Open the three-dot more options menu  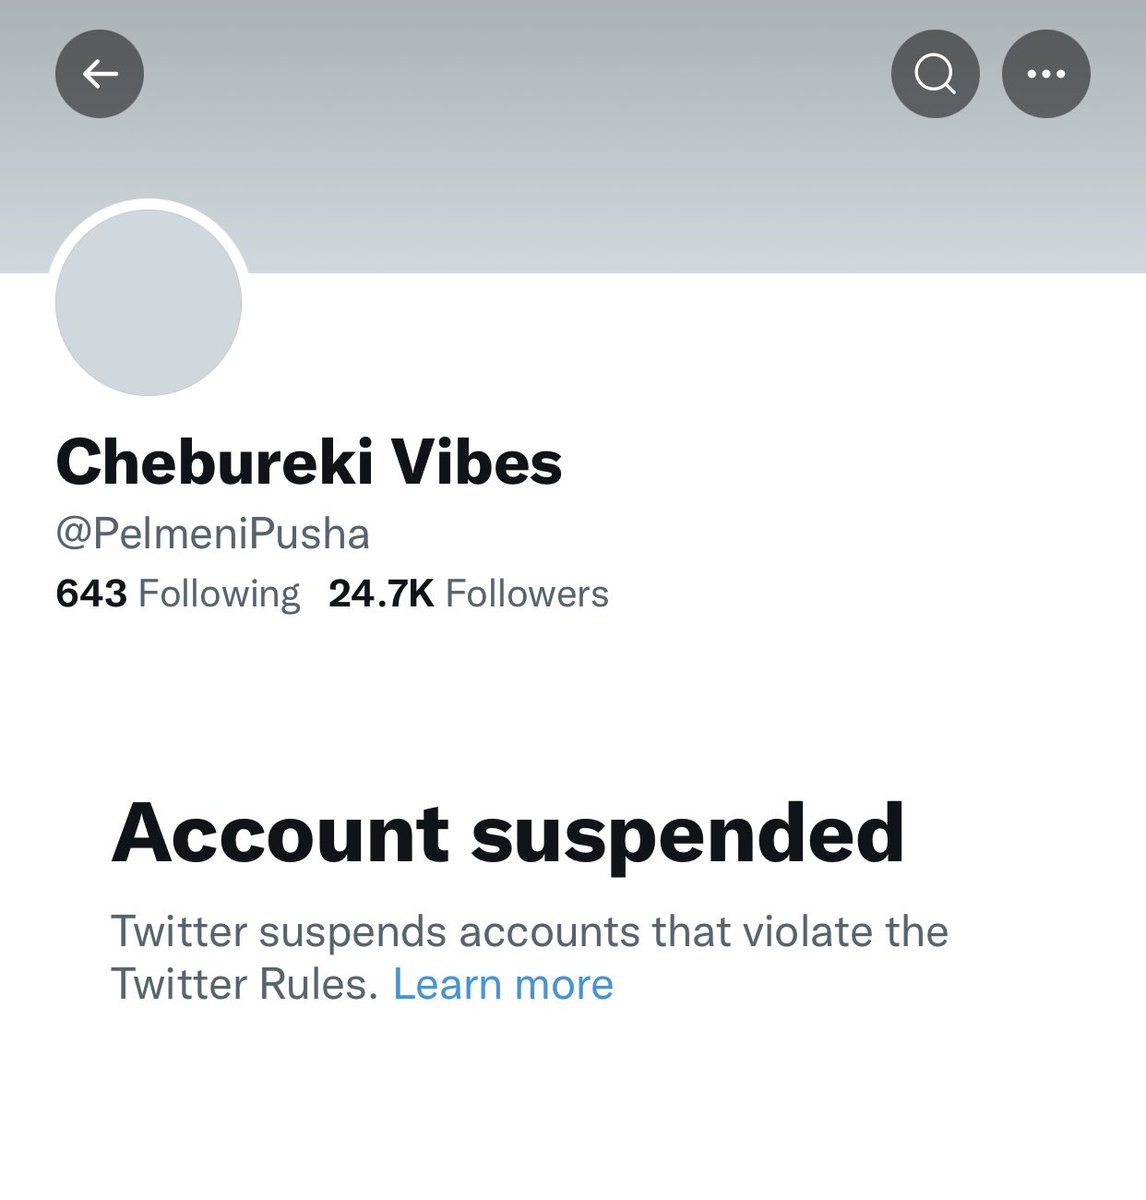tap(1046, 73)
